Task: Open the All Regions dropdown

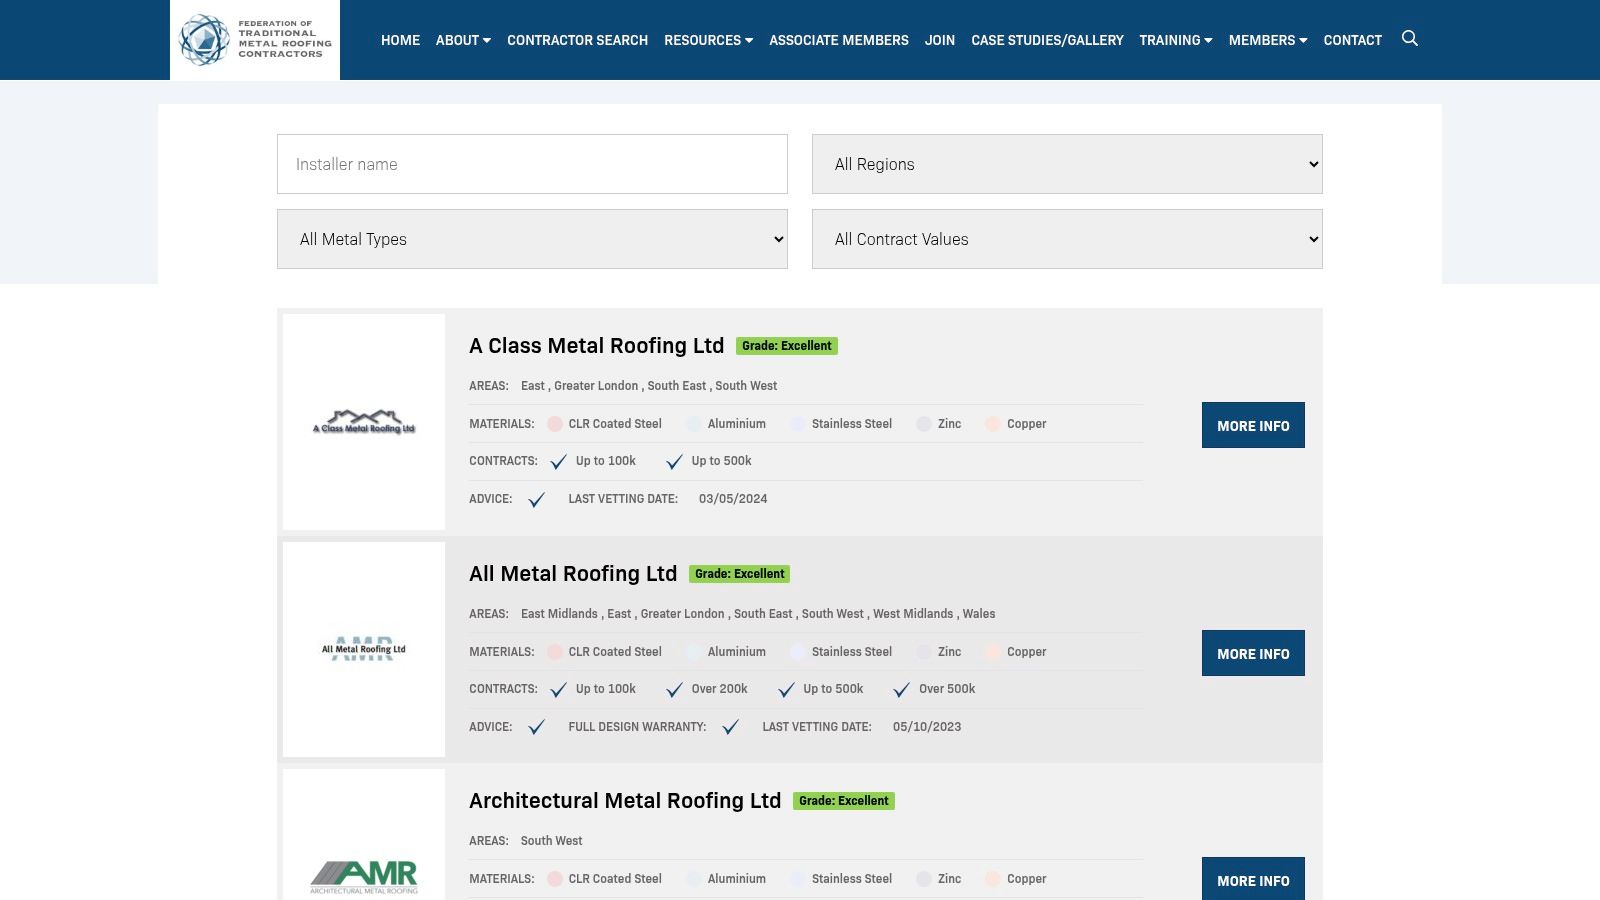Action: [1067, 164]
